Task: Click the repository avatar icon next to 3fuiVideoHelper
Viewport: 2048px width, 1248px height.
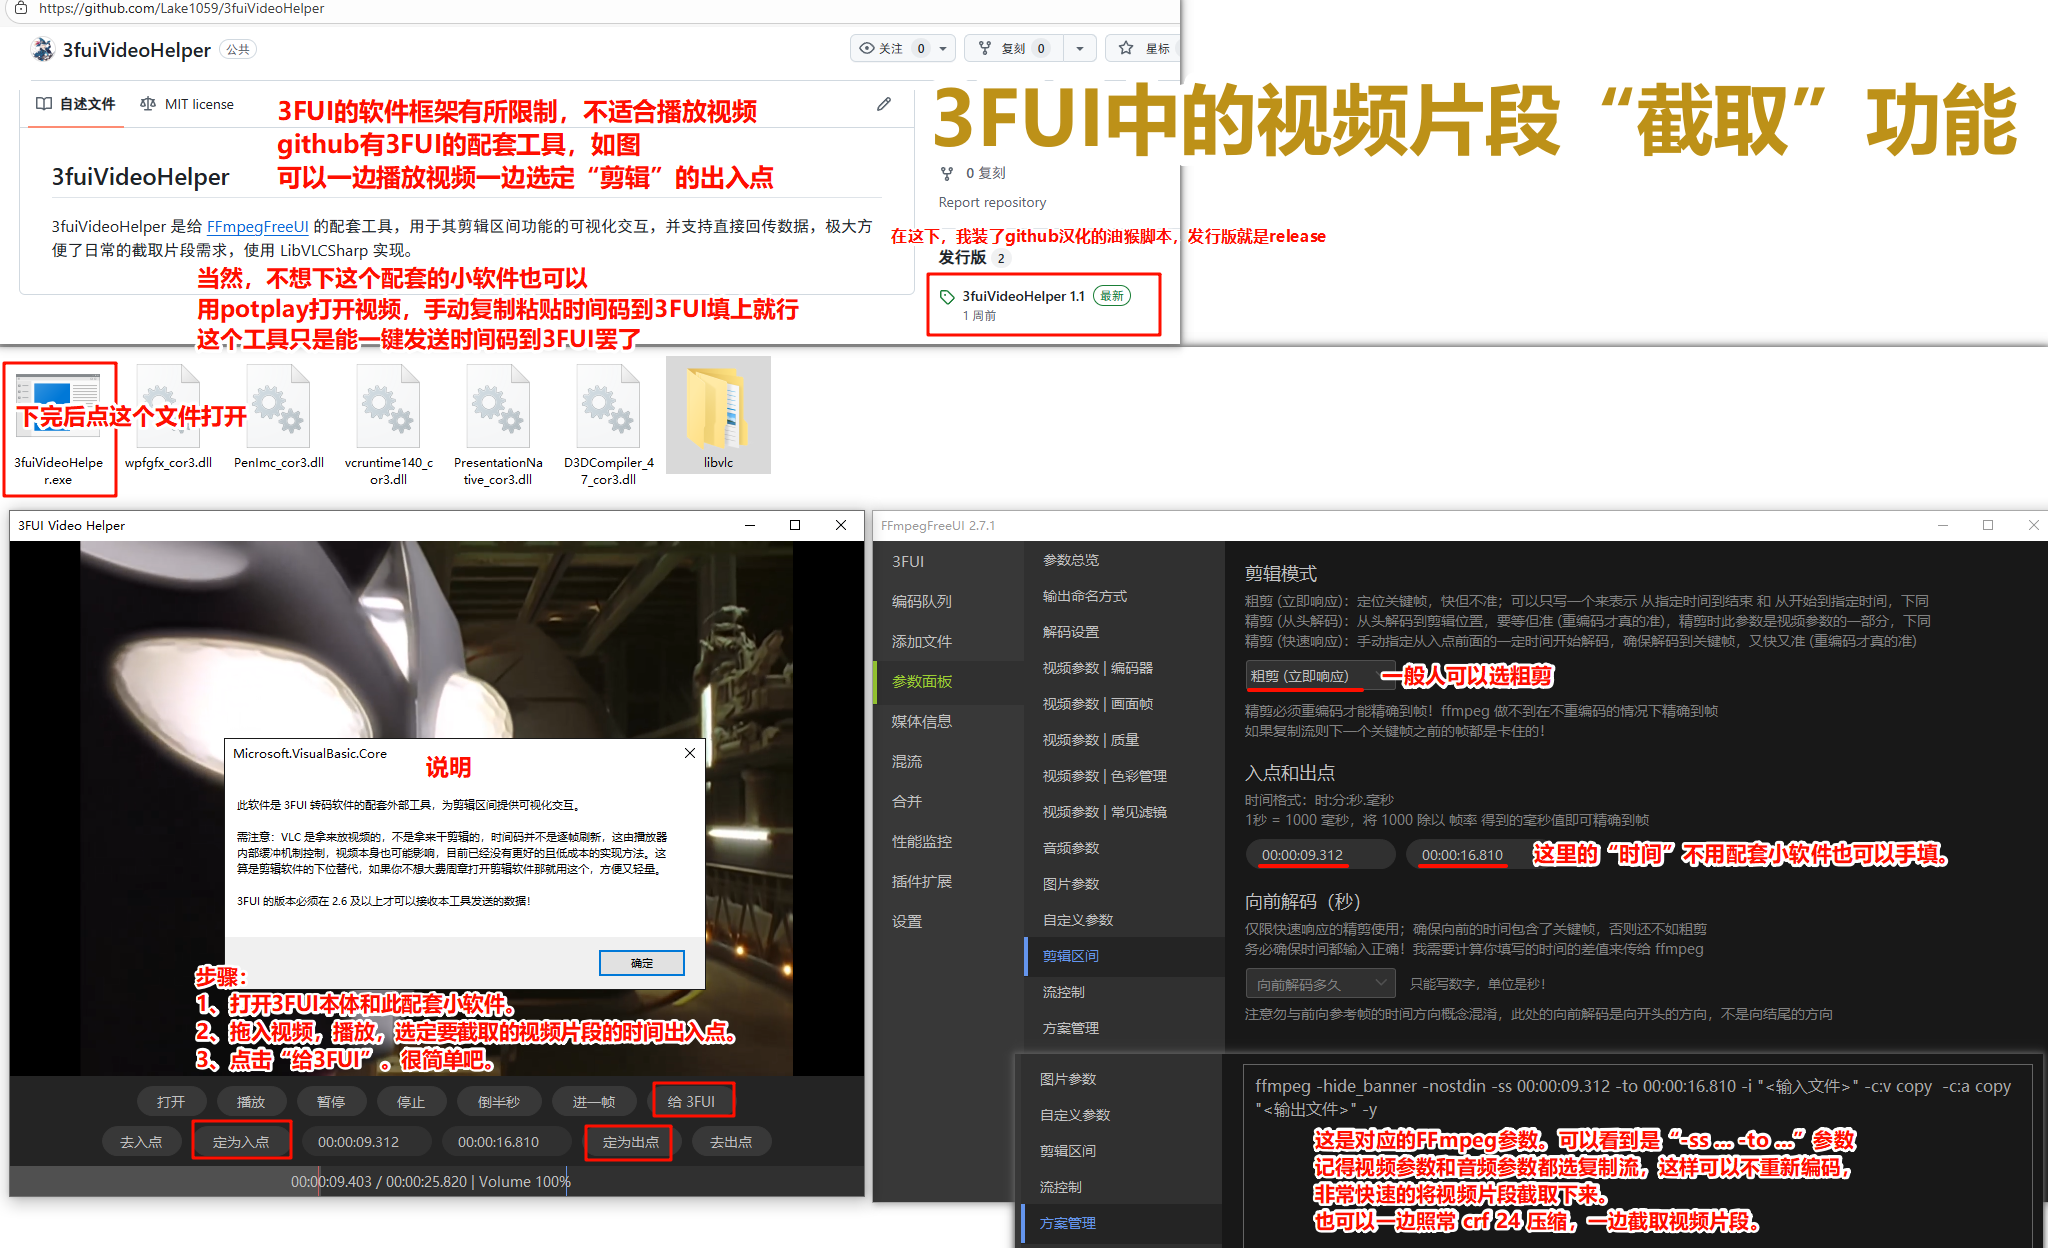Action: tap(43, 49)
